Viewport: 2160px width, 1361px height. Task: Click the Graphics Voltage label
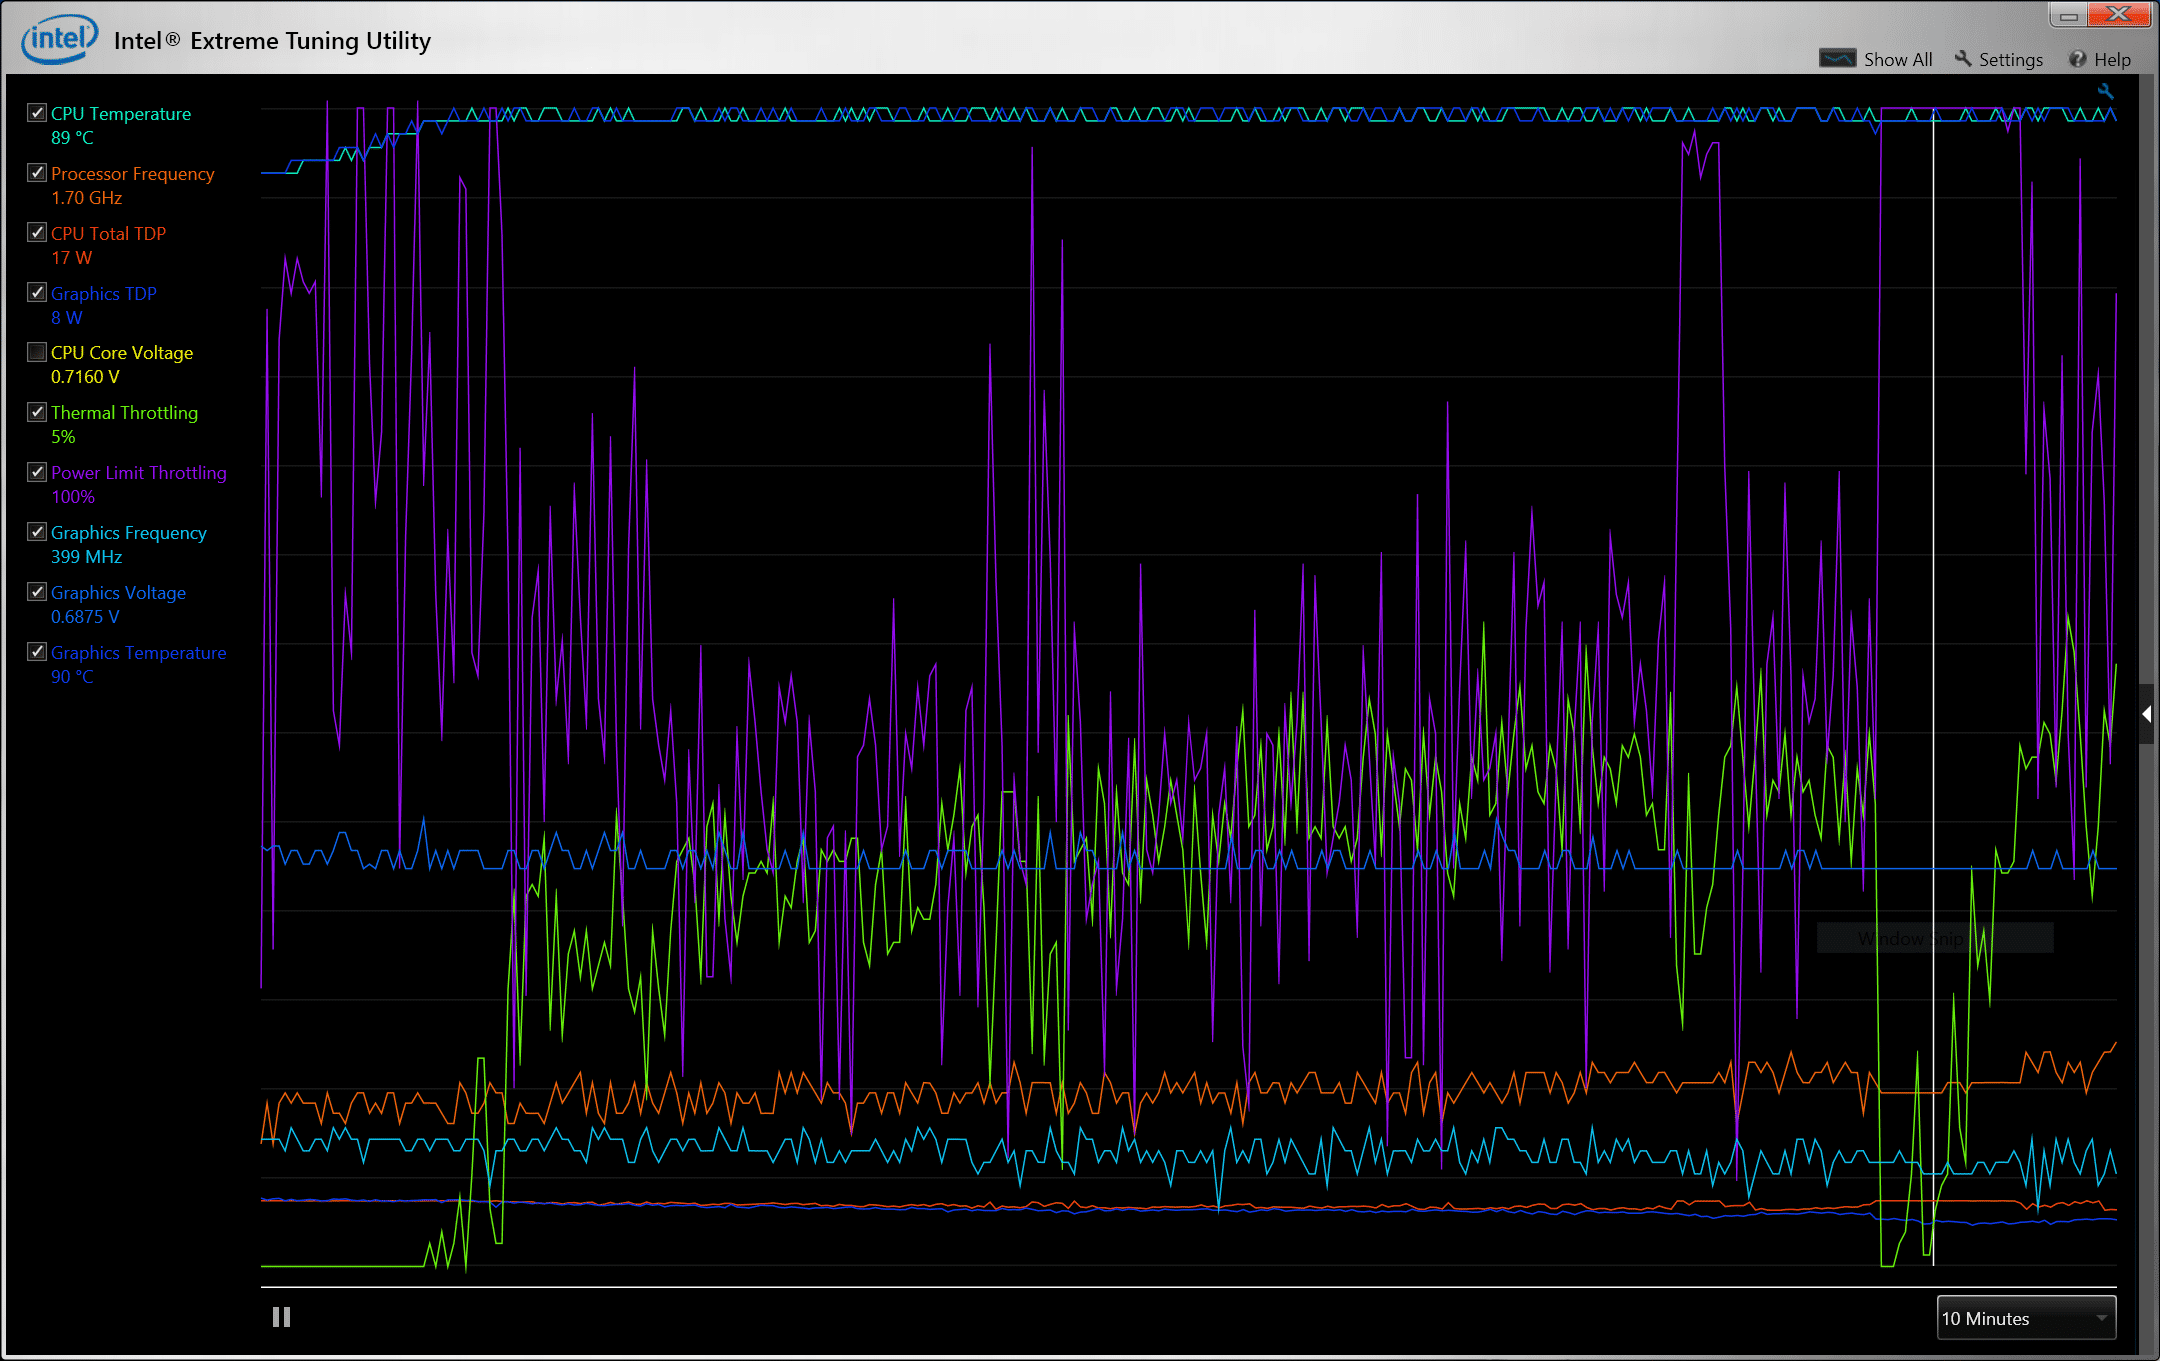[118, 593]
